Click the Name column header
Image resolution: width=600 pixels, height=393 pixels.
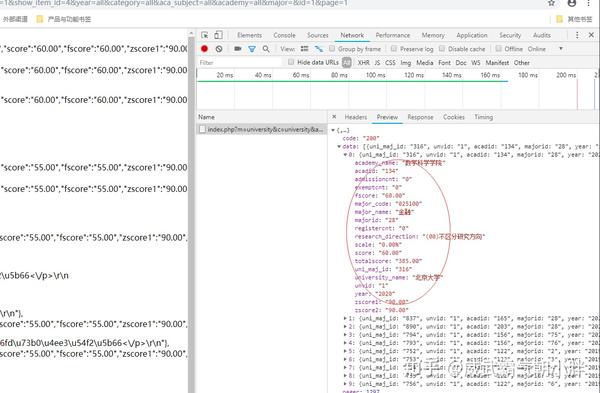click(262, 117)
